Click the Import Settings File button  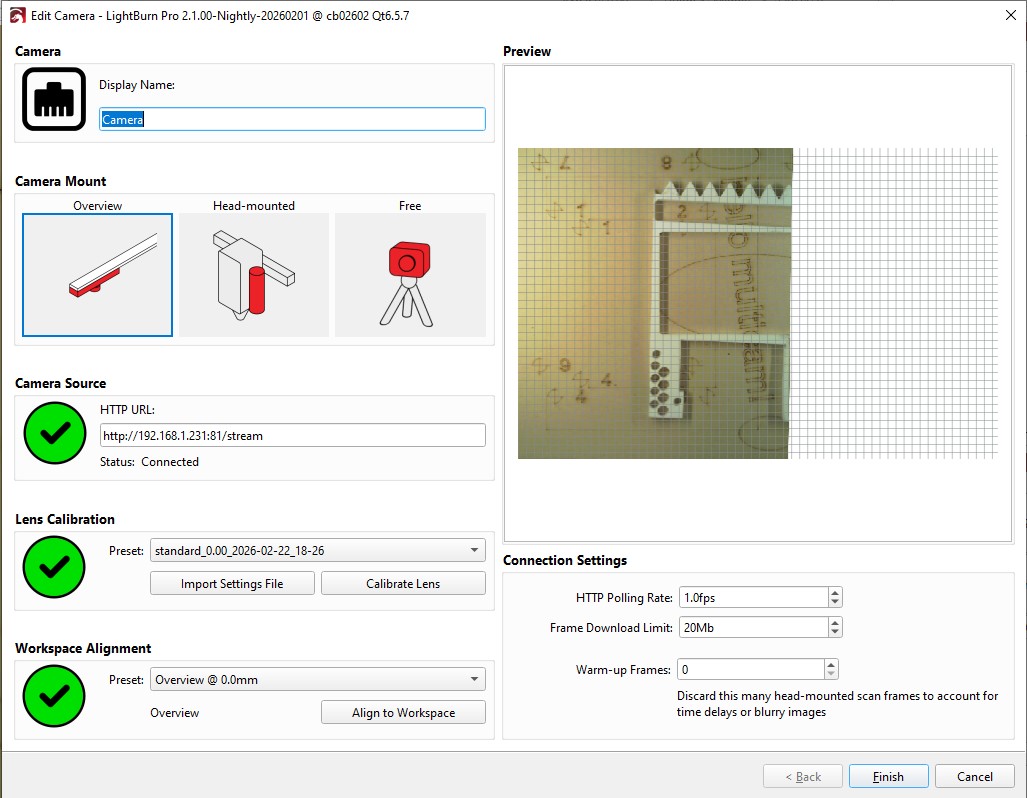232,584
